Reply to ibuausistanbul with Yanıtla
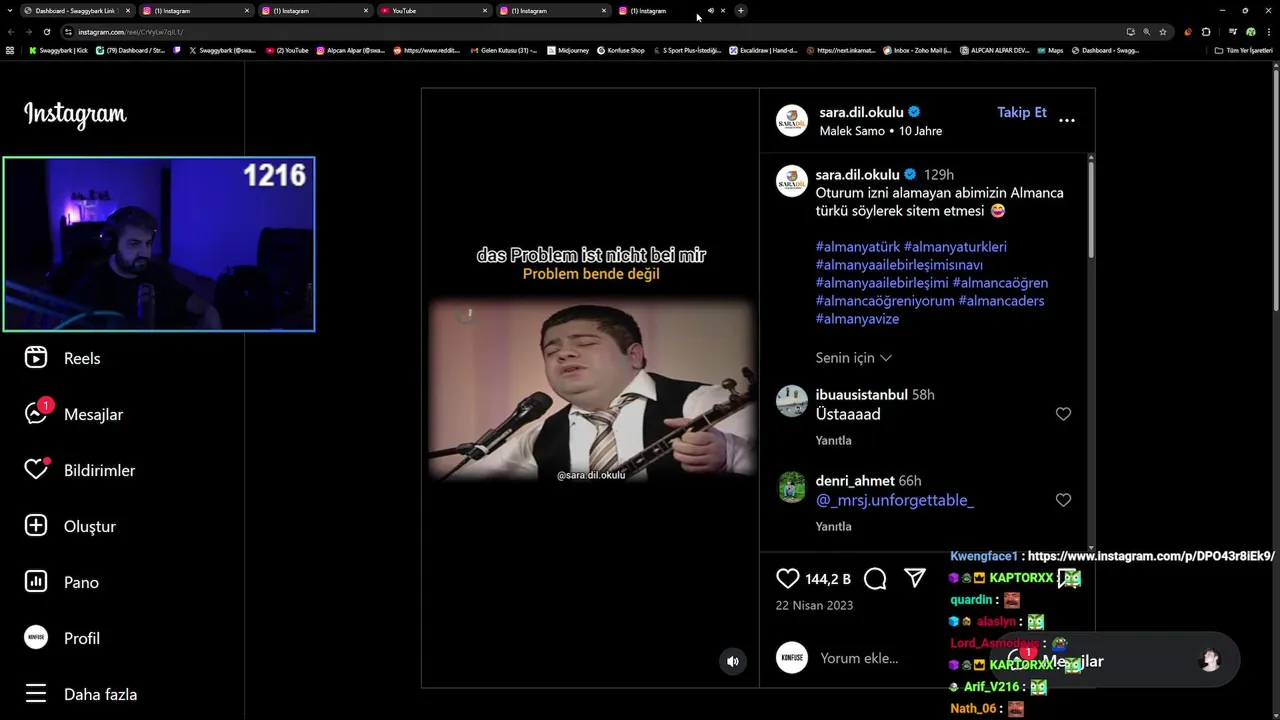 coord(833,441)
